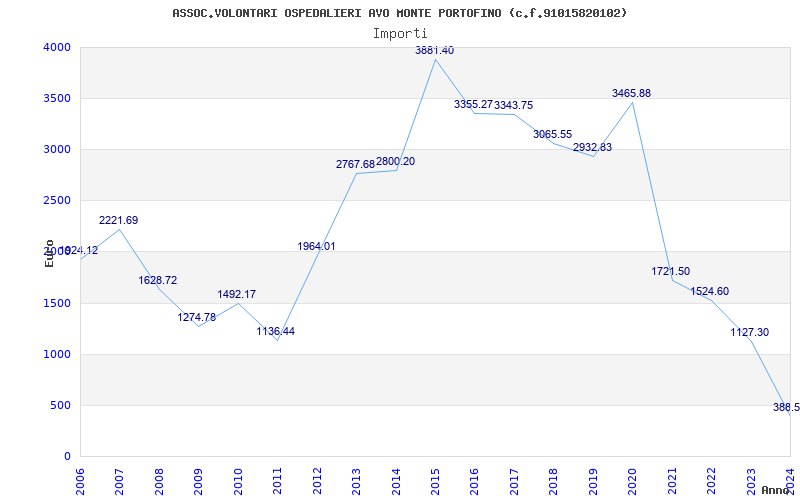The image size is (800, 500).
Task: Click the 388.5 data label for 2024
Action: coord(786,407)
